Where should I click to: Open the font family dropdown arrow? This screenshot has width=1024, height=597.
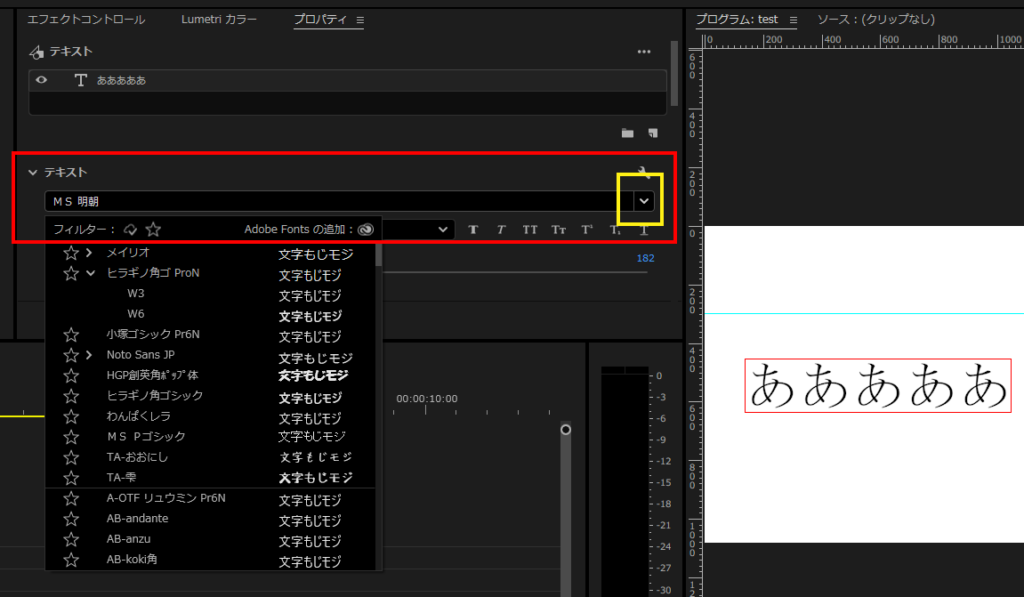[645, 201]
